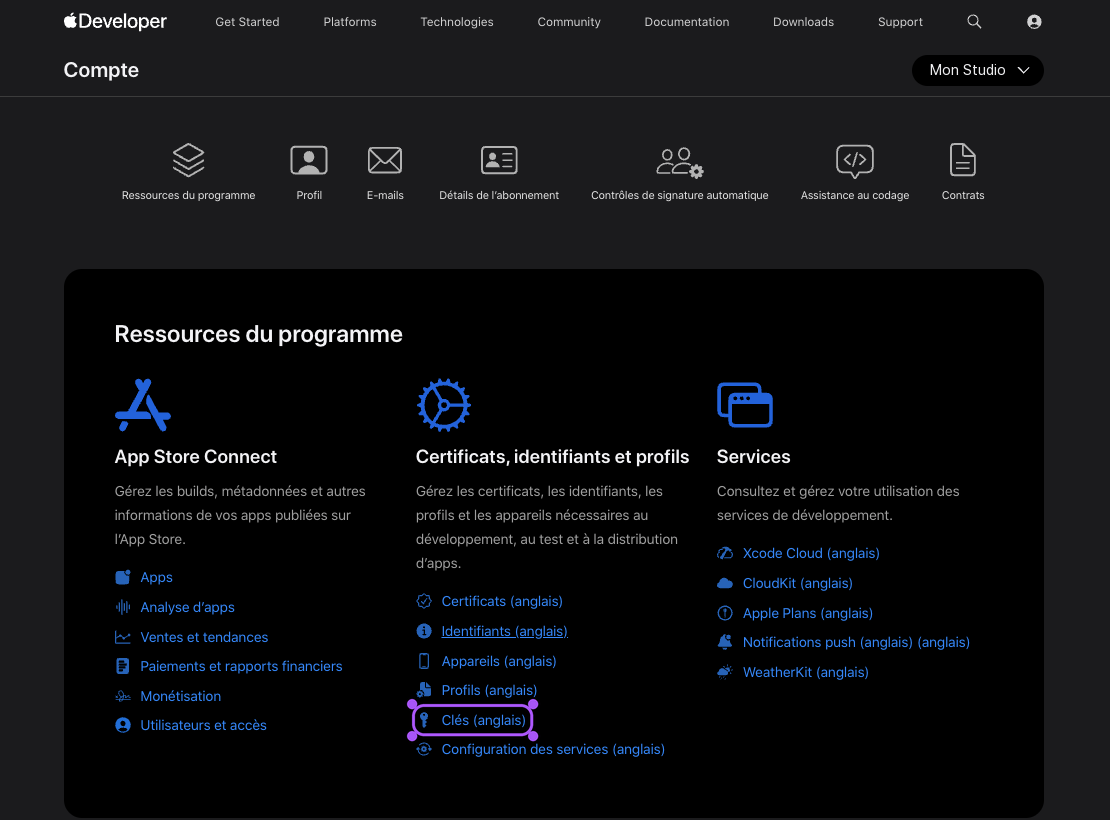Image resolution: width=1110 pixels, height=820 pixels.
Task: Click the cloud icon beside CloudKit
Action: click(x=725, y=583)
